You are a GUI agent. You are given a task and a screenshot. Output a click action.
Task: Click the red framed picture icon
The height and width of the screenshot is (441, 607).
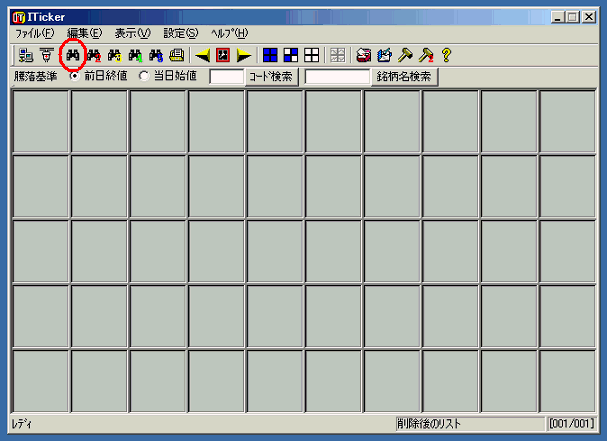point(223,55)
